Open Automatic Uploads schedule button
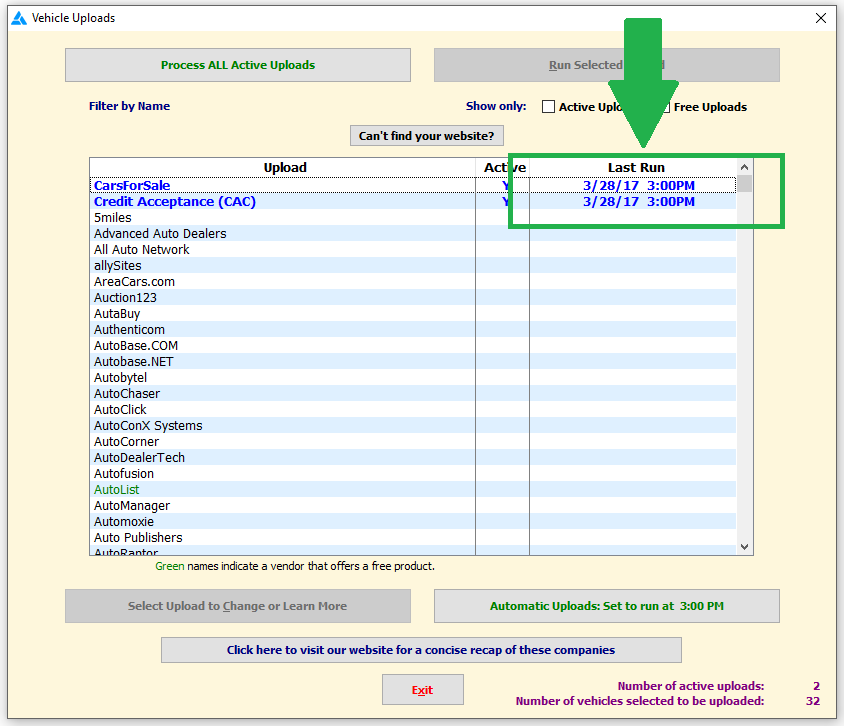Screen dimensions: 844x726 (x=607, y=606)
